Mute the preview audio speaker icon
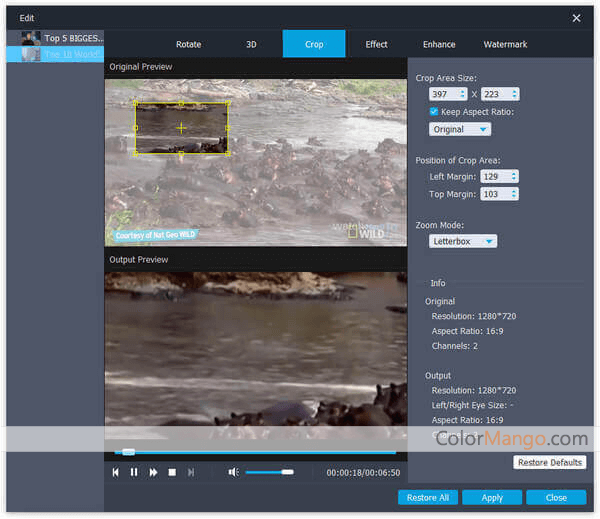This screenshot has height=519, width=600. (232, 472)
